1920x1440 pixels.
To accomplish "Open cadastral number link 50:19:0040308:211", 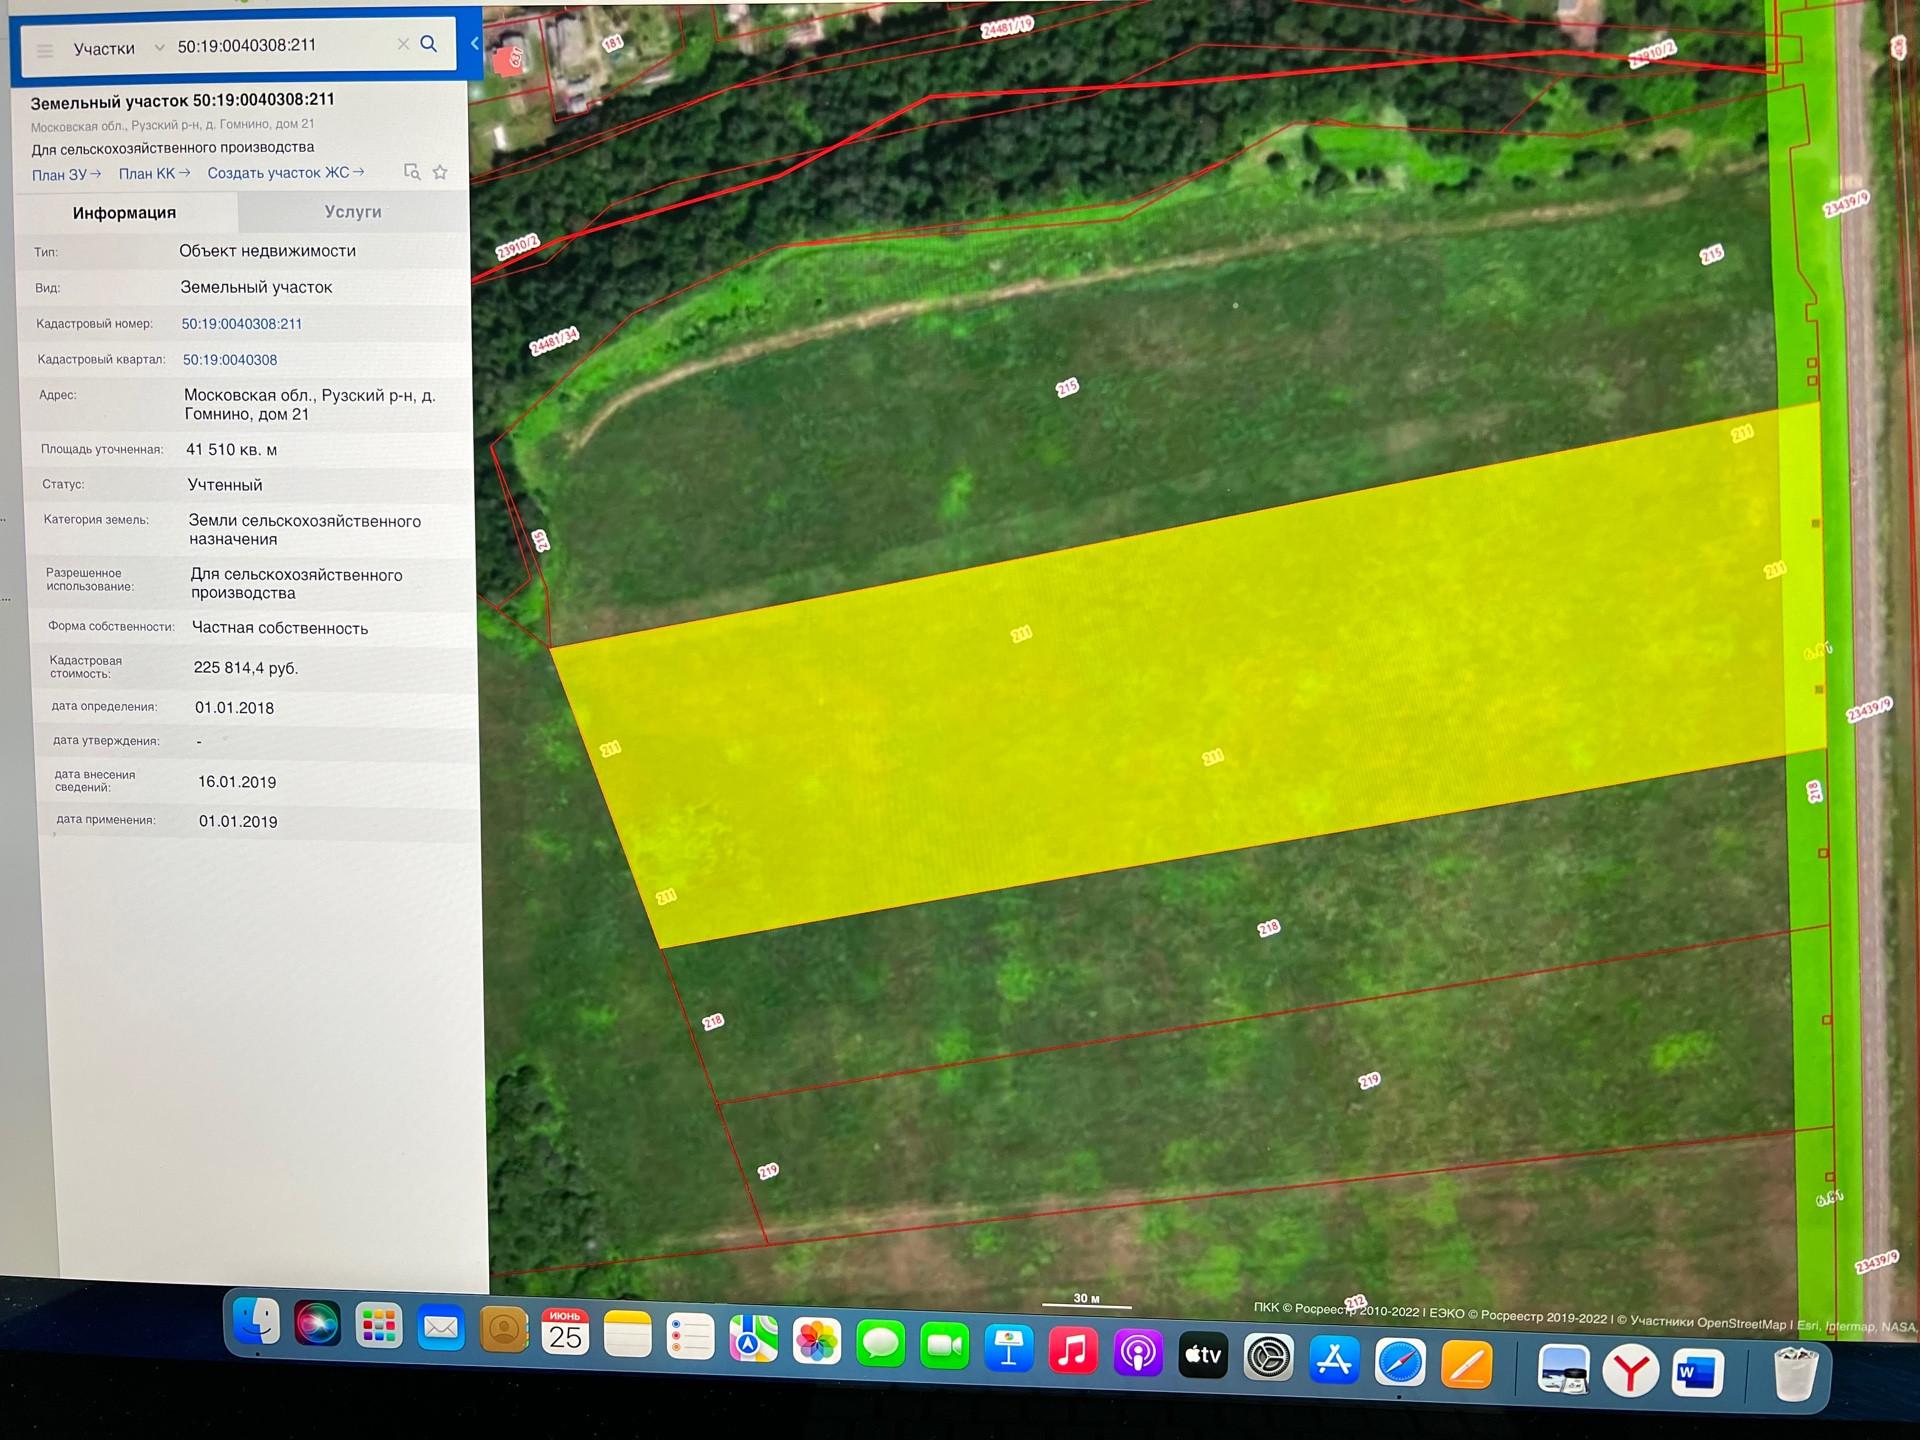I will click(242, 324).
